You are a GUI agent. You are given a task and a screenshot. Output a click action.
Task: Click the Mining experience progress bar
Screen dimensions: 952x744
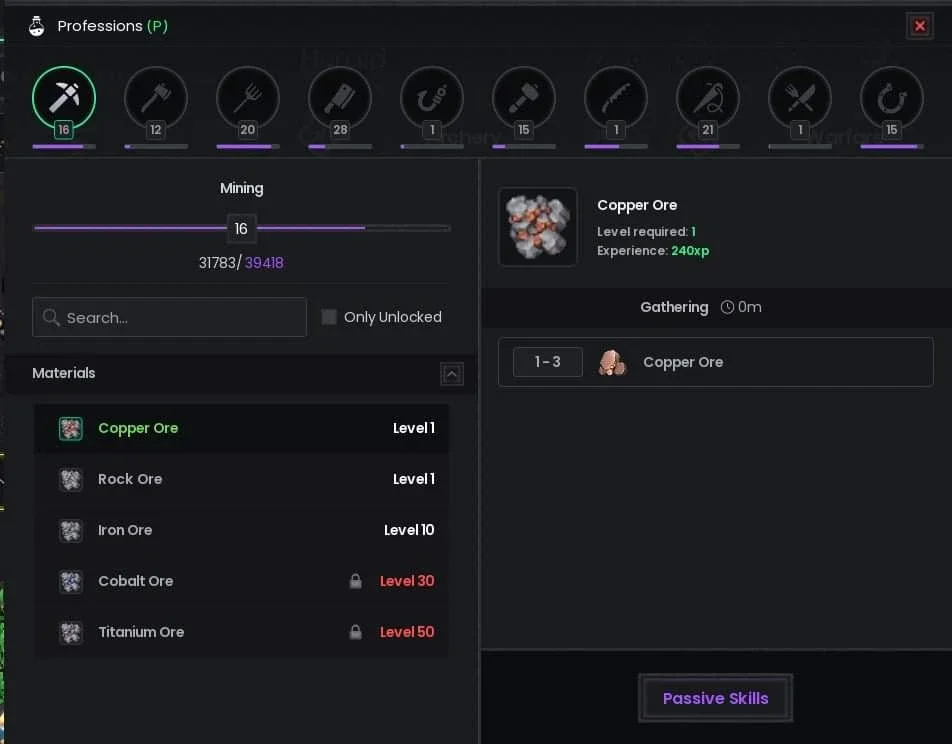[242, 228]
